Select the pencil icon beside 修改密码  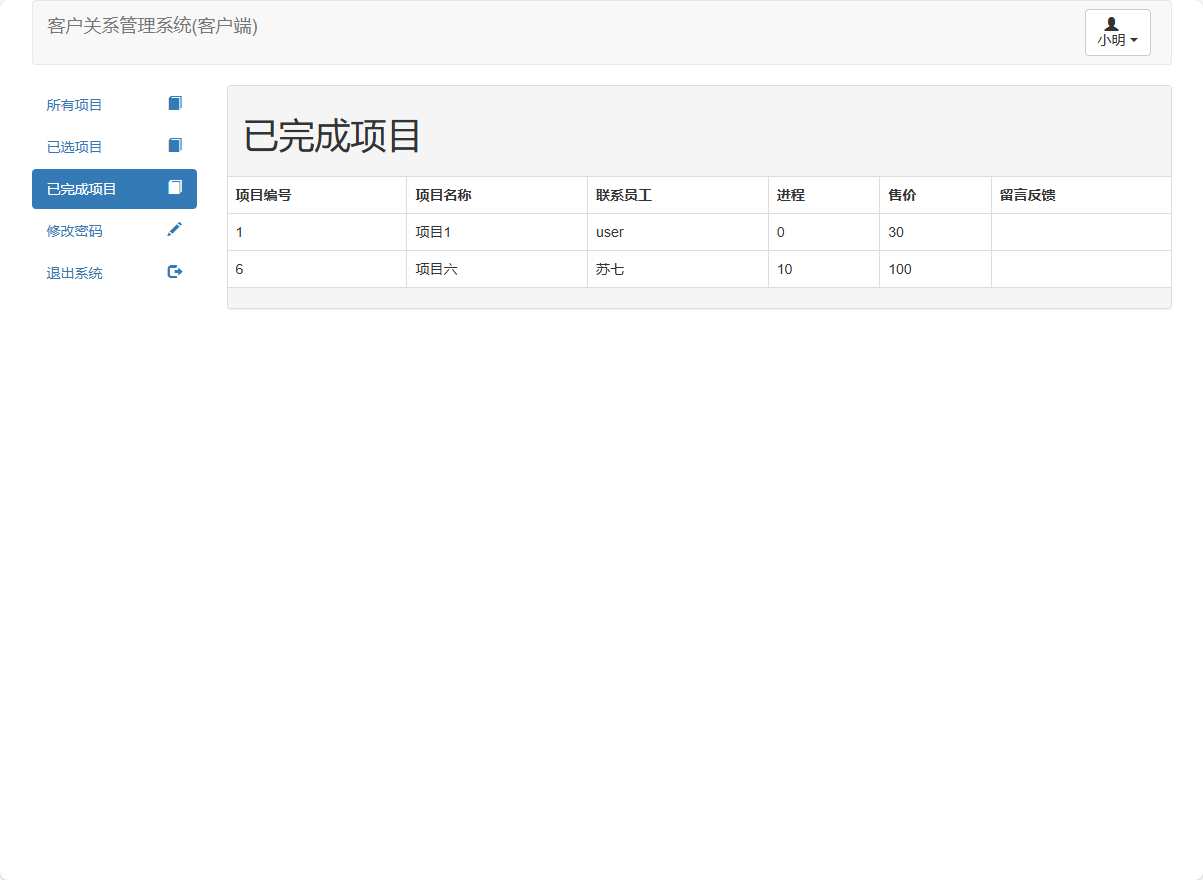pyautogui.click(x=175, y=229)
